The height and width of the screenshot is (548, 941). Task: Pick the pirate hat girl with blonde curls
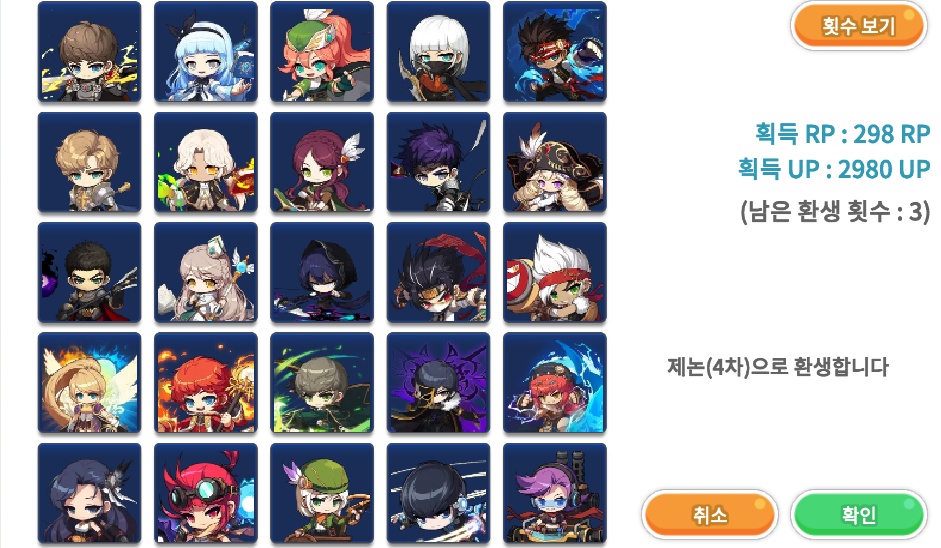click(555, 162)
